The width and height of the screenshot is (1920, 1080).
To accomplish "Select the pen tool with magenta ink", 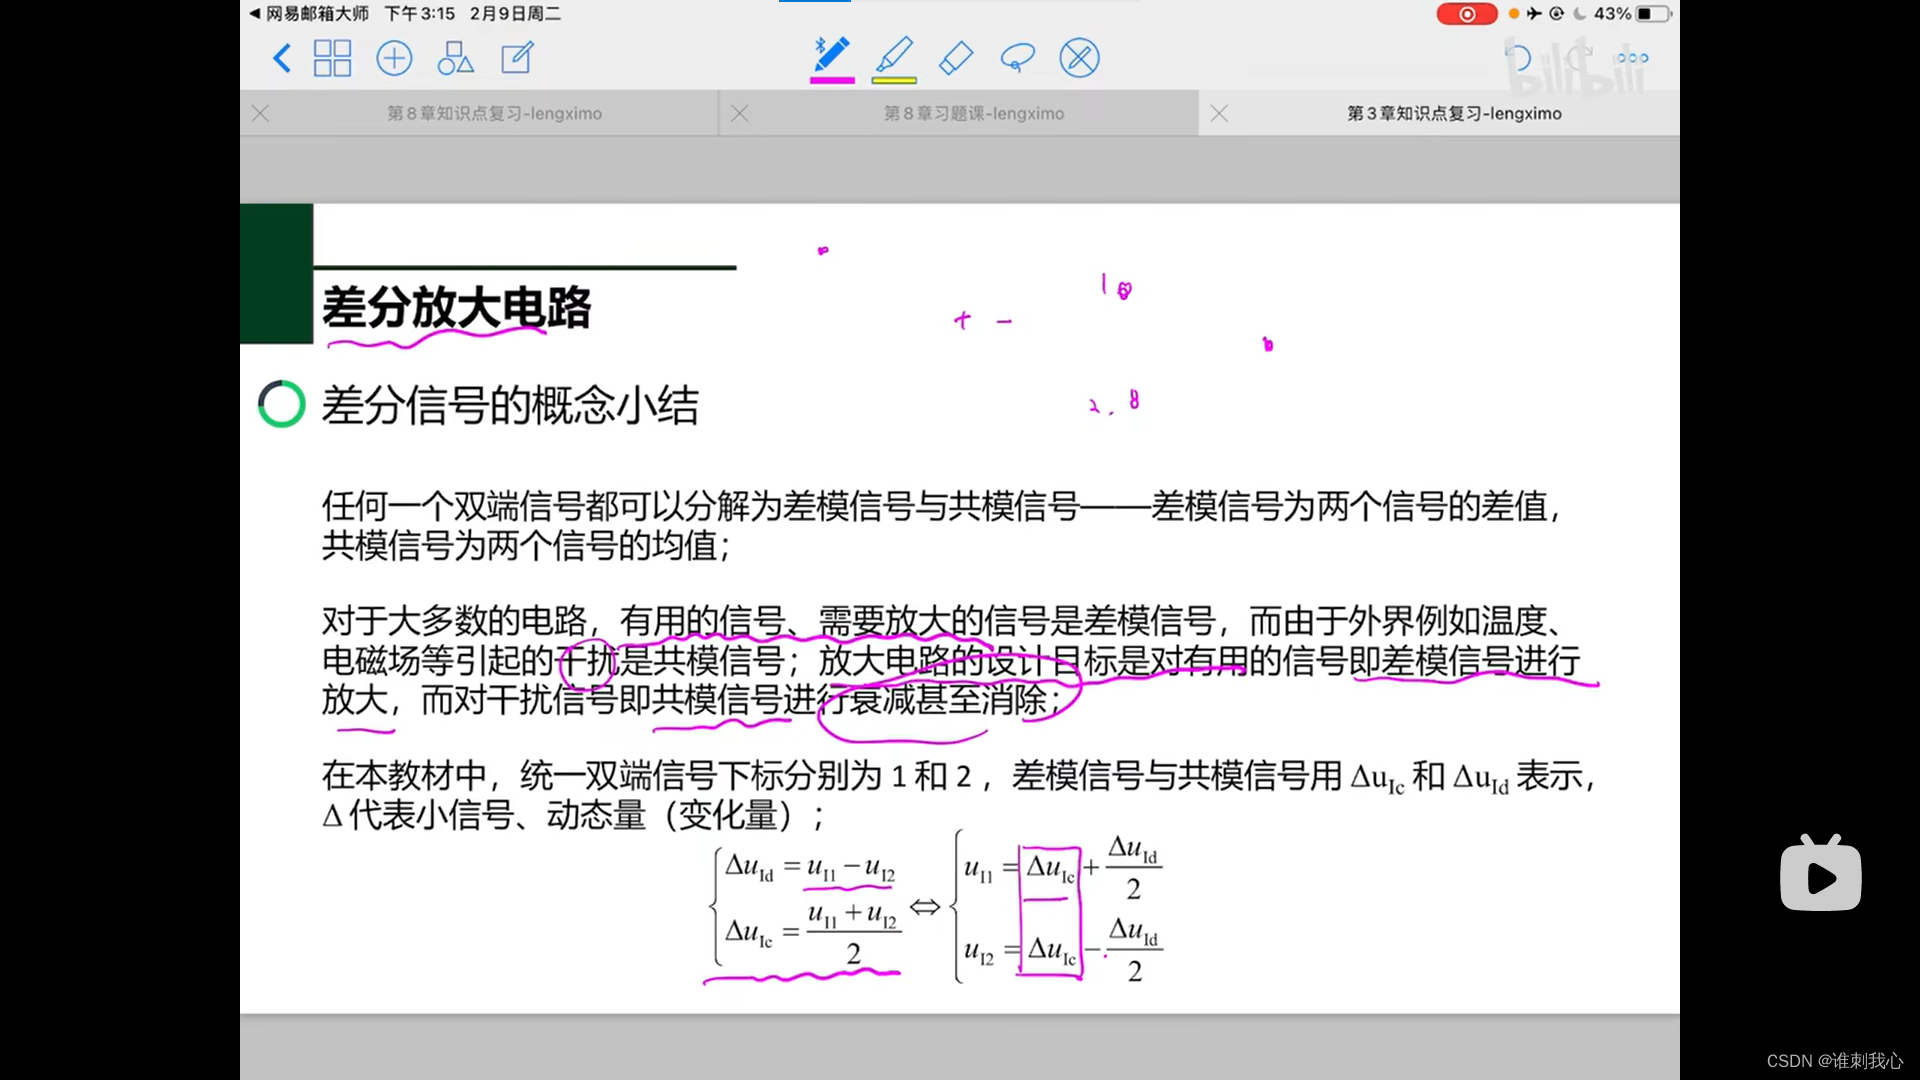I will (831, 54).
